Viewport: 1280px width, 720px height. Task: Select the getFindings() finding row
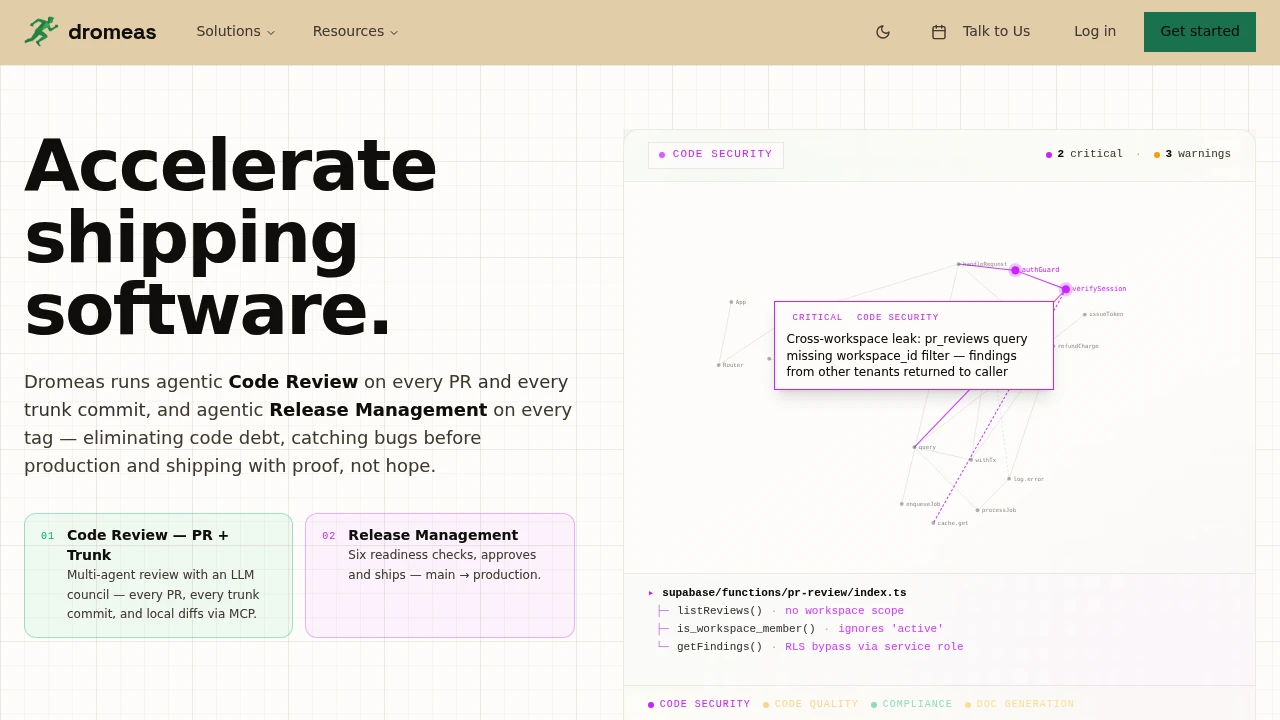pyautogui.click(x=810, y=647)
